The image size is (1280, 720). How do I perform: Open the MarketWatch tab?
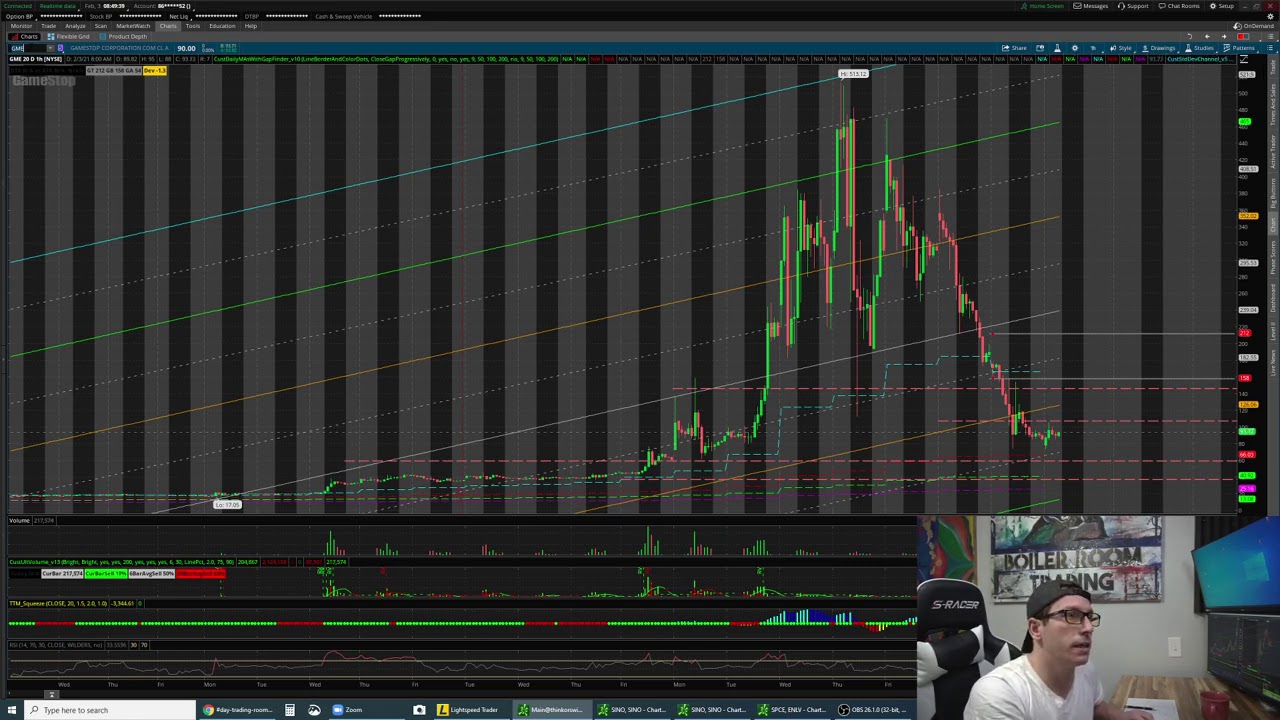[x=133, y=26]
